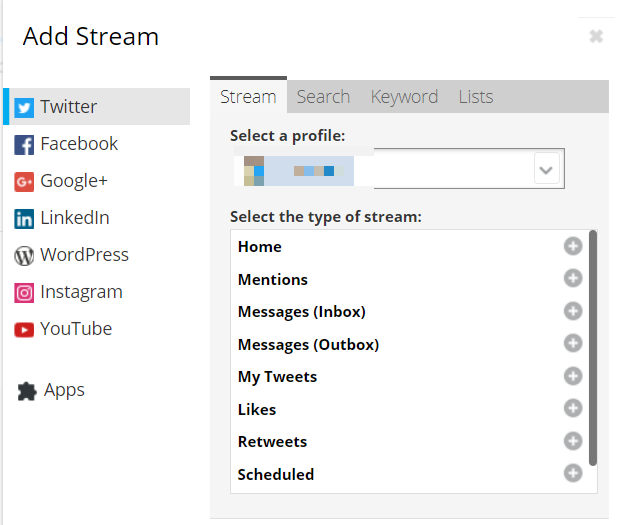This screenshot has height=525, width=620.
Task: Click the stream type list scrollbar
Action: pos(593,348)
